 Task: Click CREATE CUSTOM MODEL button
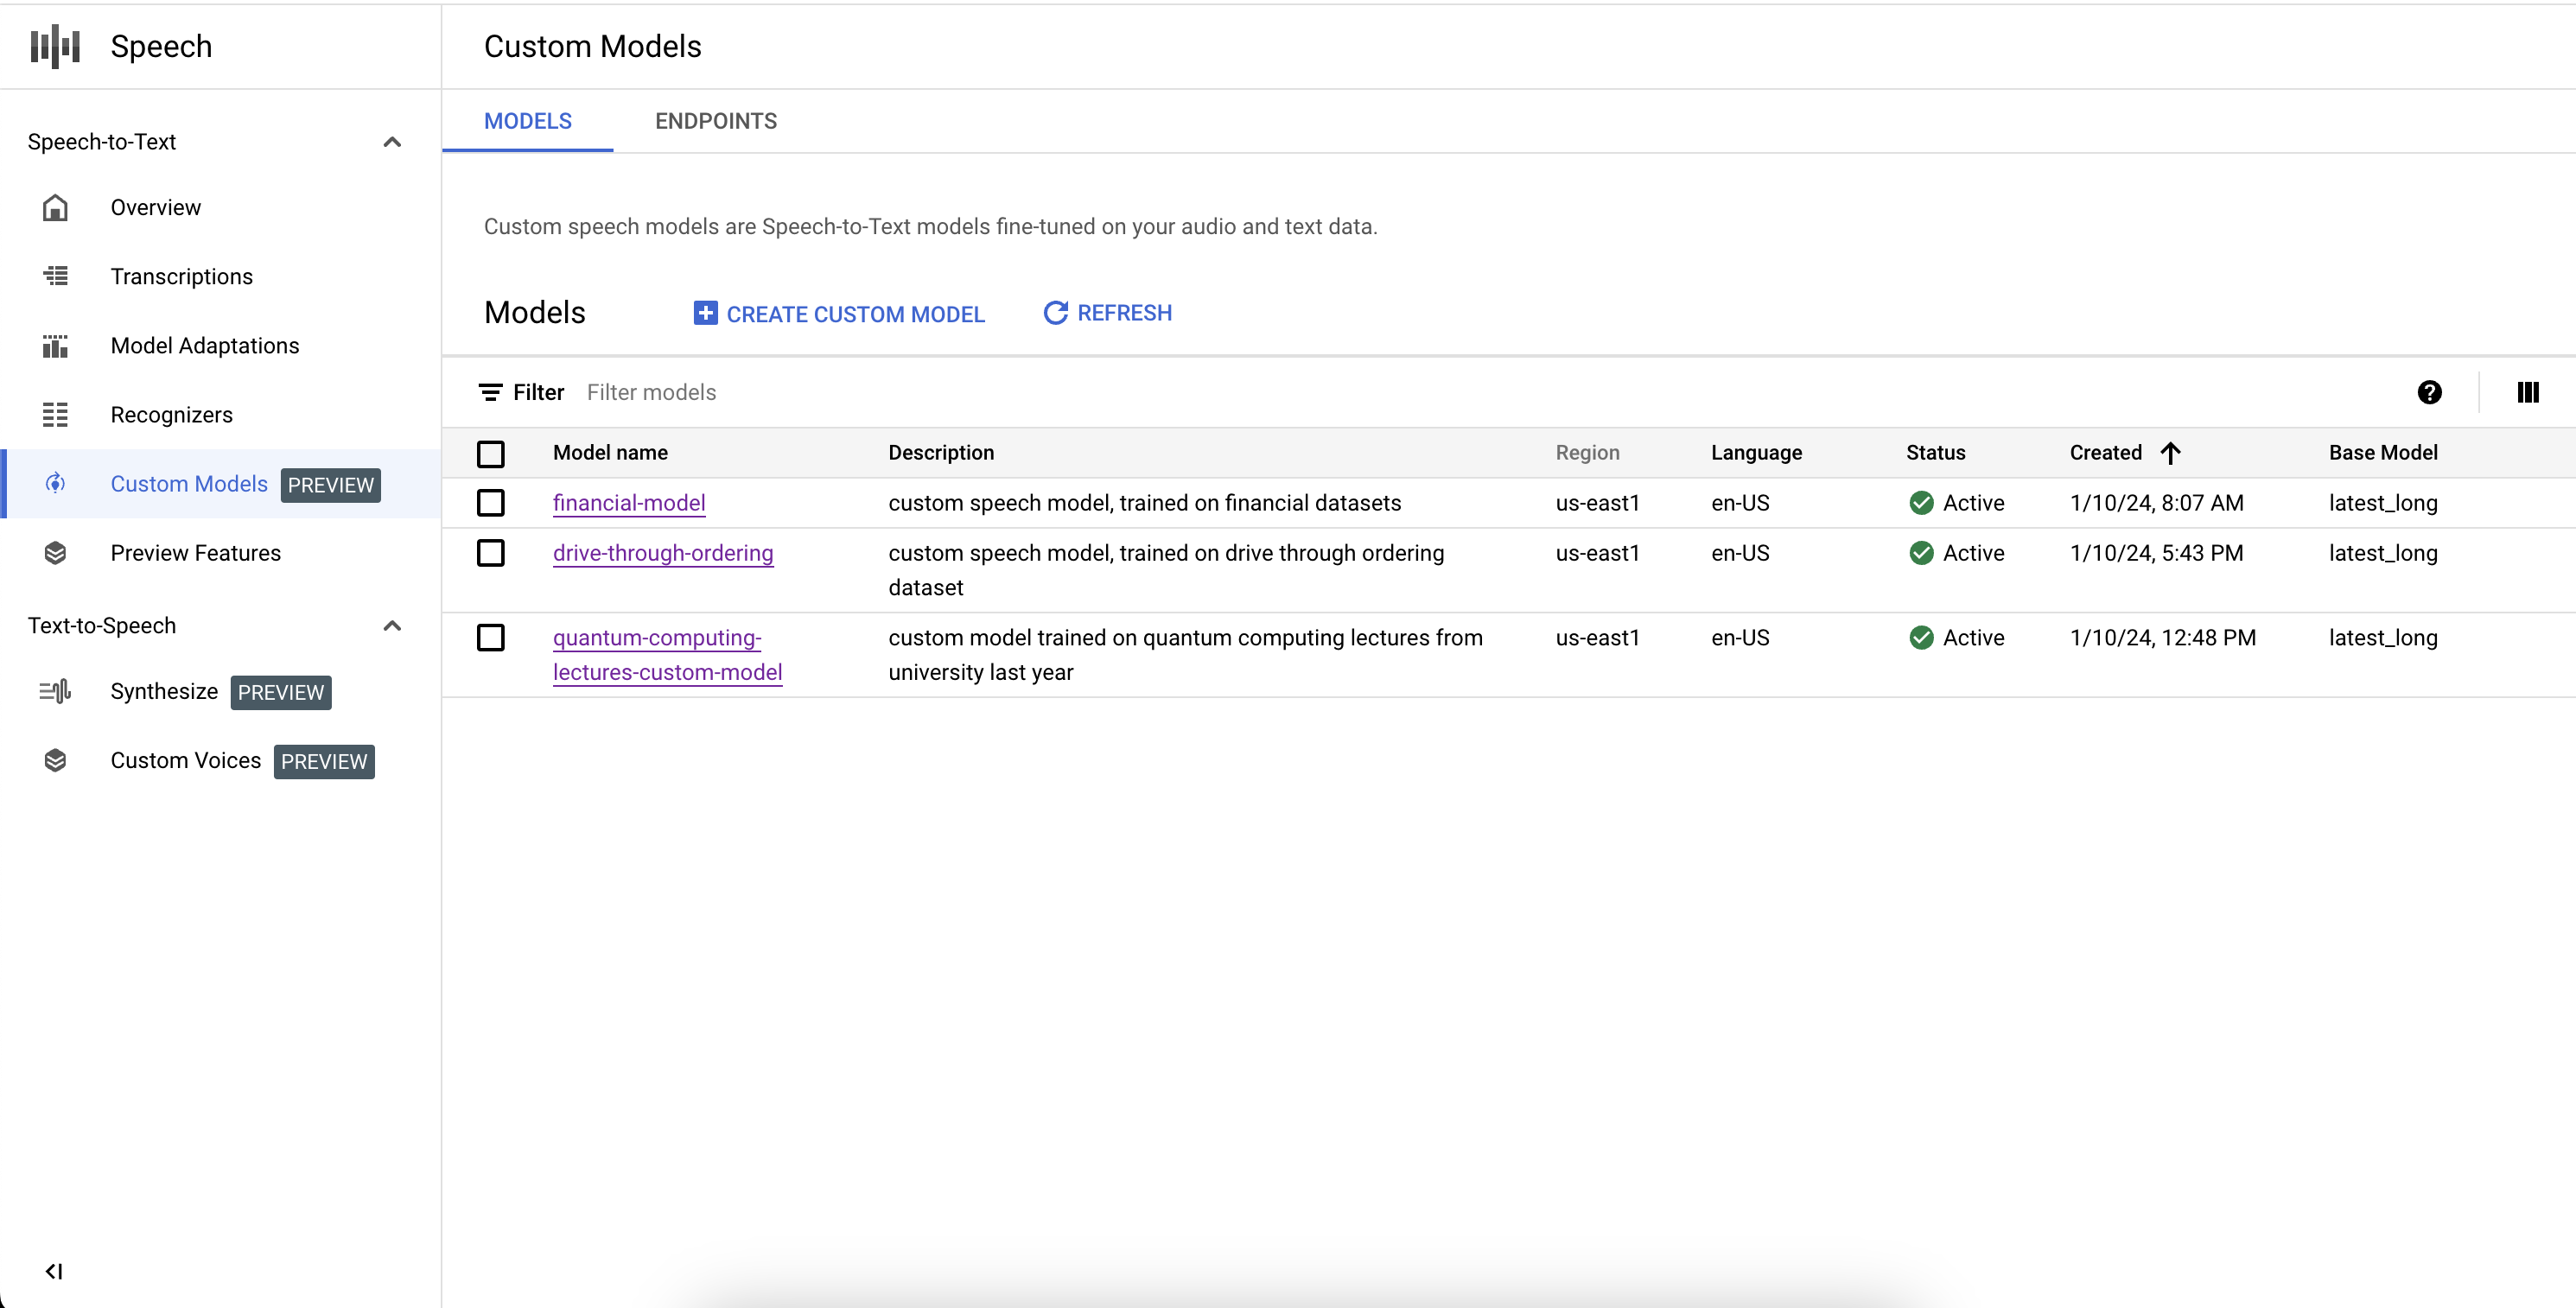(841, 314)
